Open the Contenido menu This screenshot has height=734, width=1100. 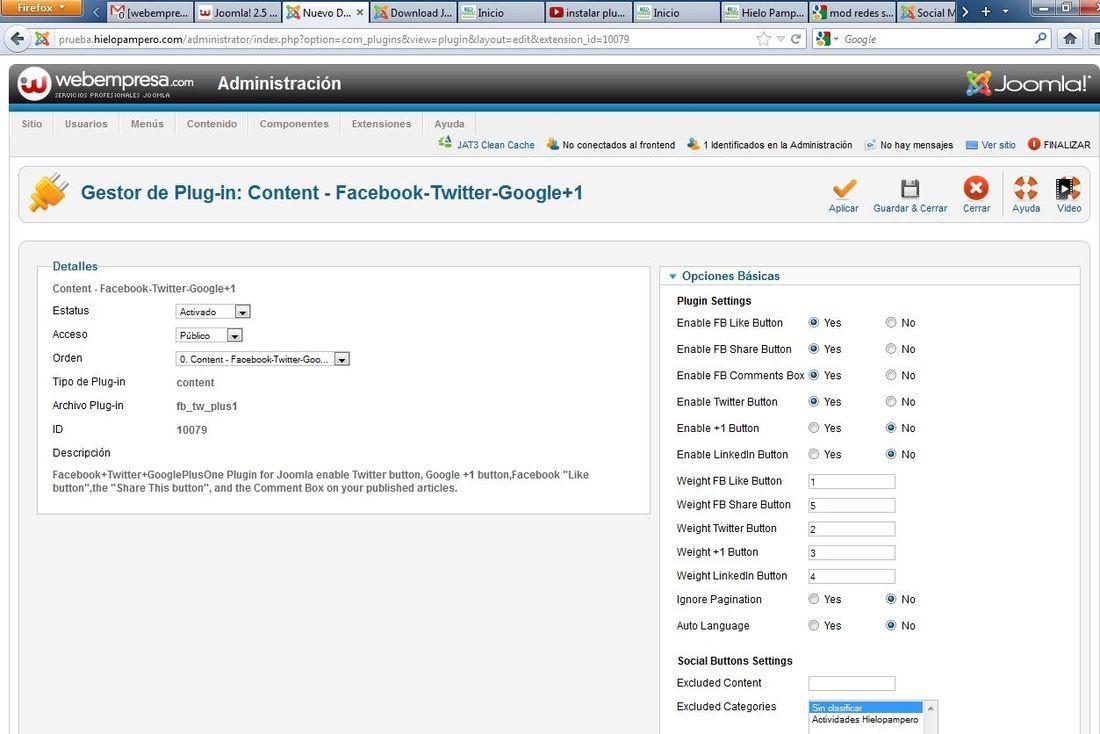click(x=212, y=124)
